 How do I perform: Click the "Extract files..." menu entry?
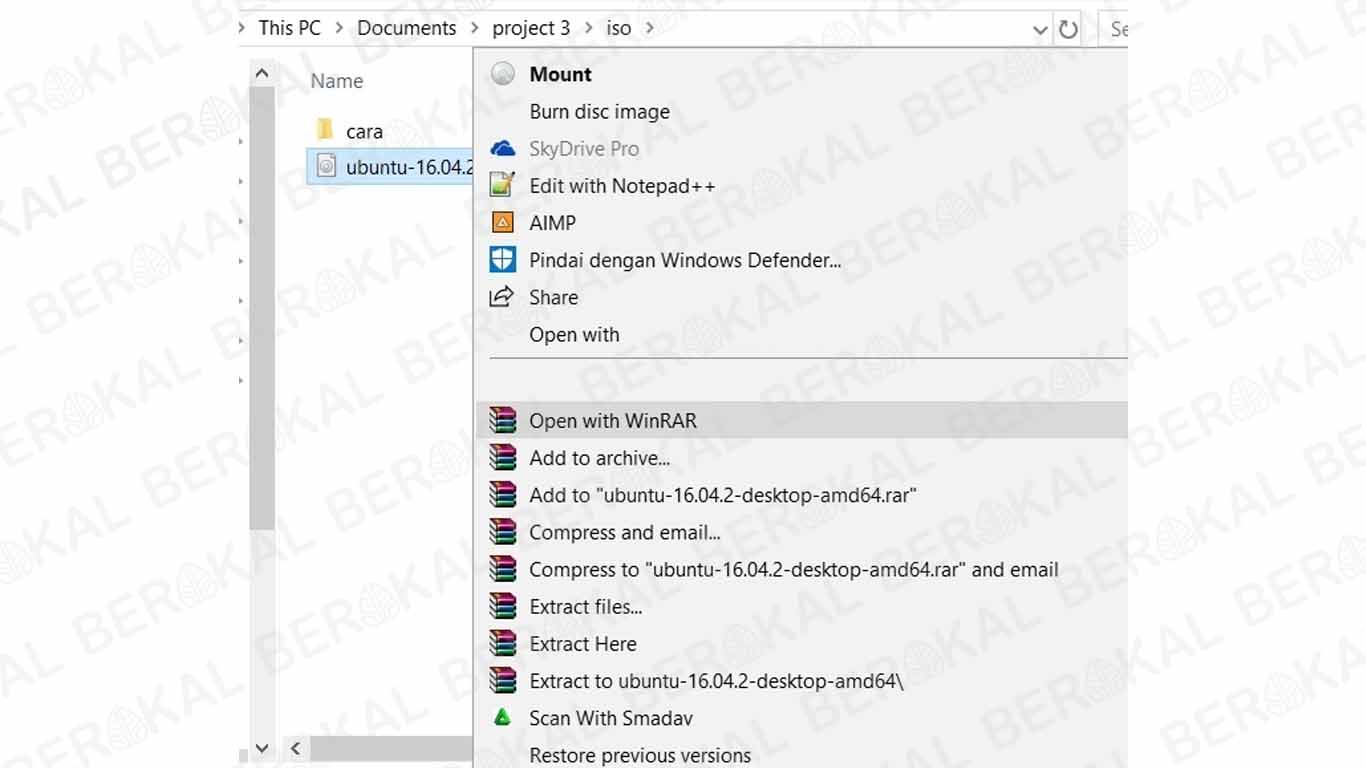coord(586,606)
